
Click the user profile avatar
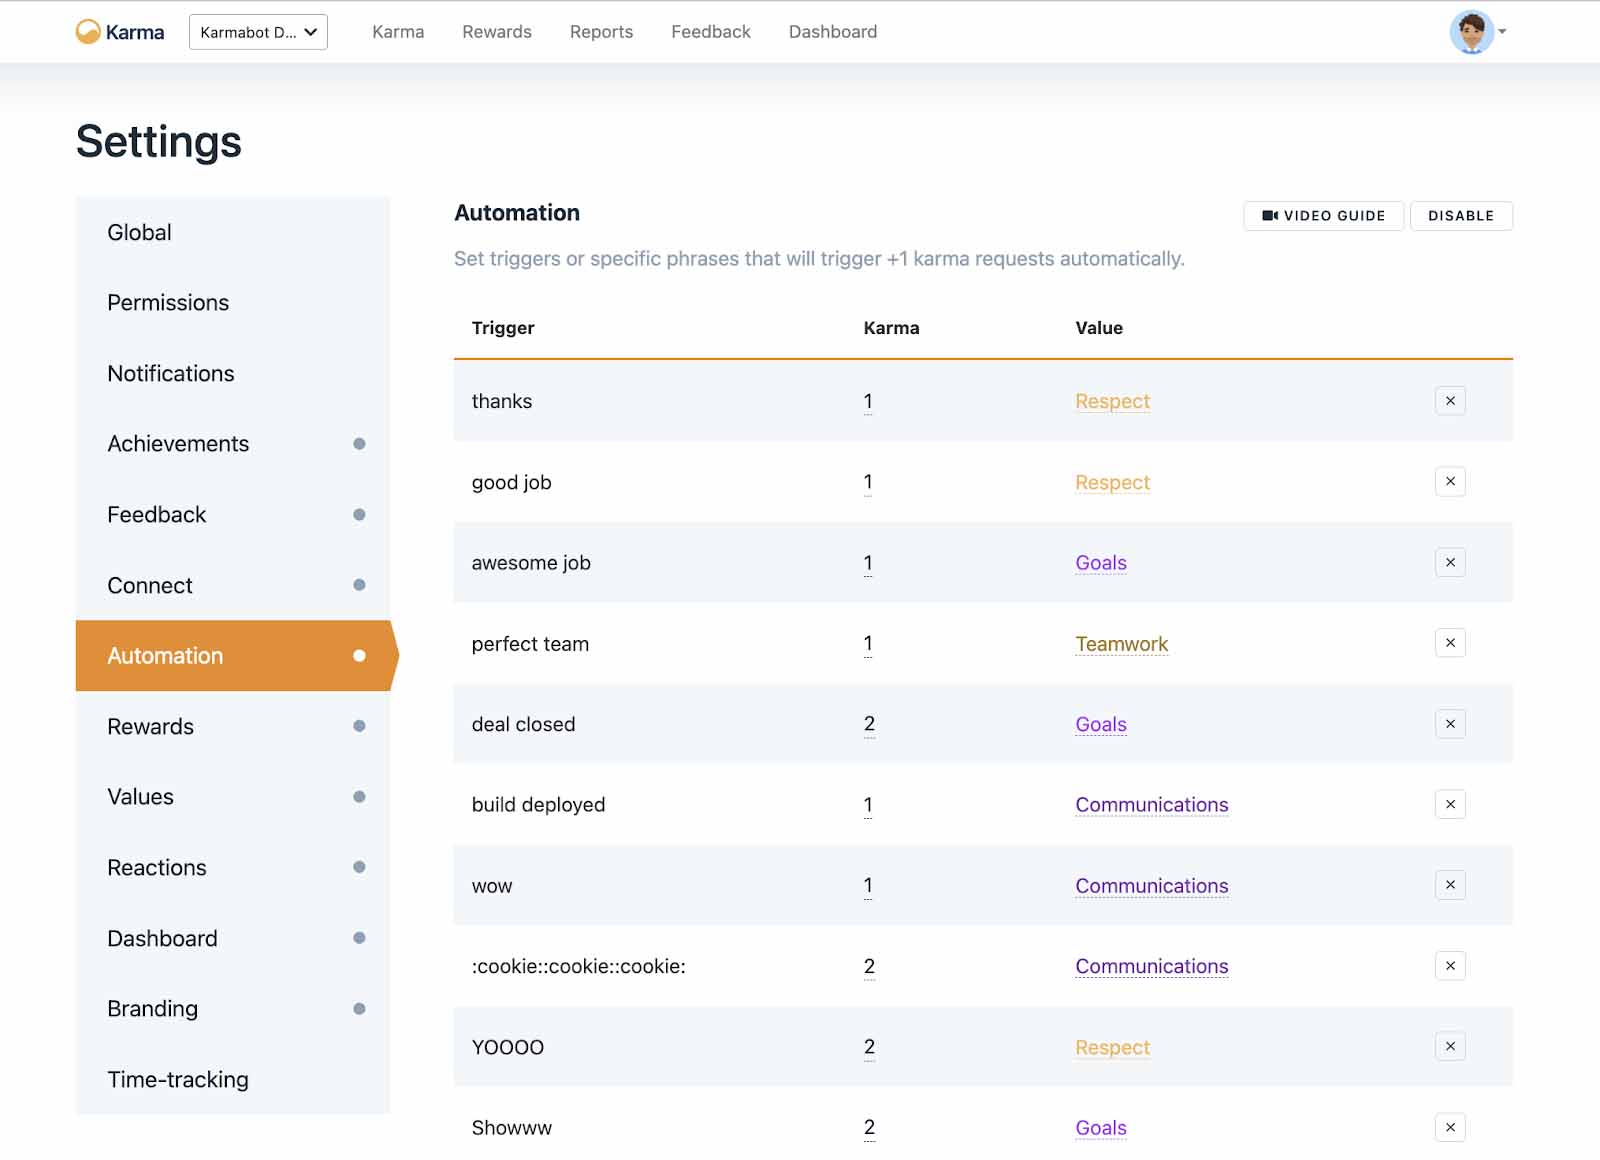point(1470,32)
